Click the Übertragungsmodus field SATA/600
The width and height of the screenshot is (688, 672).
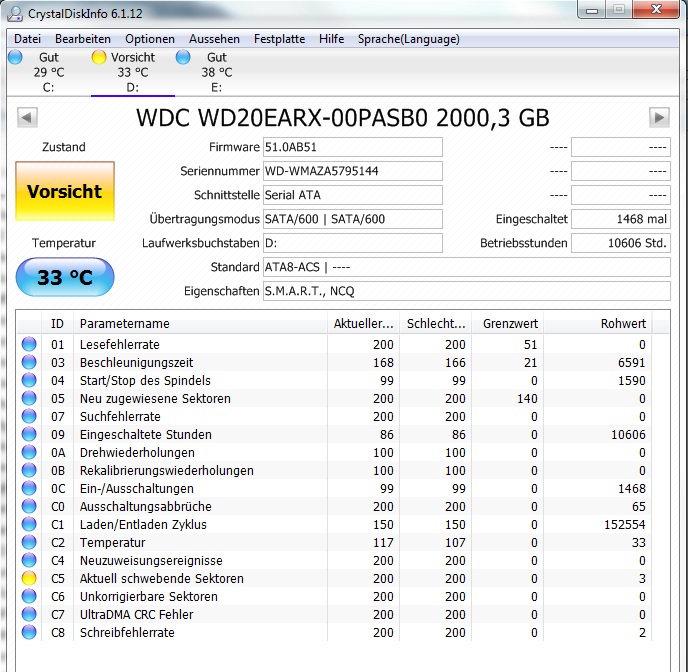click(x=353, y=219)
